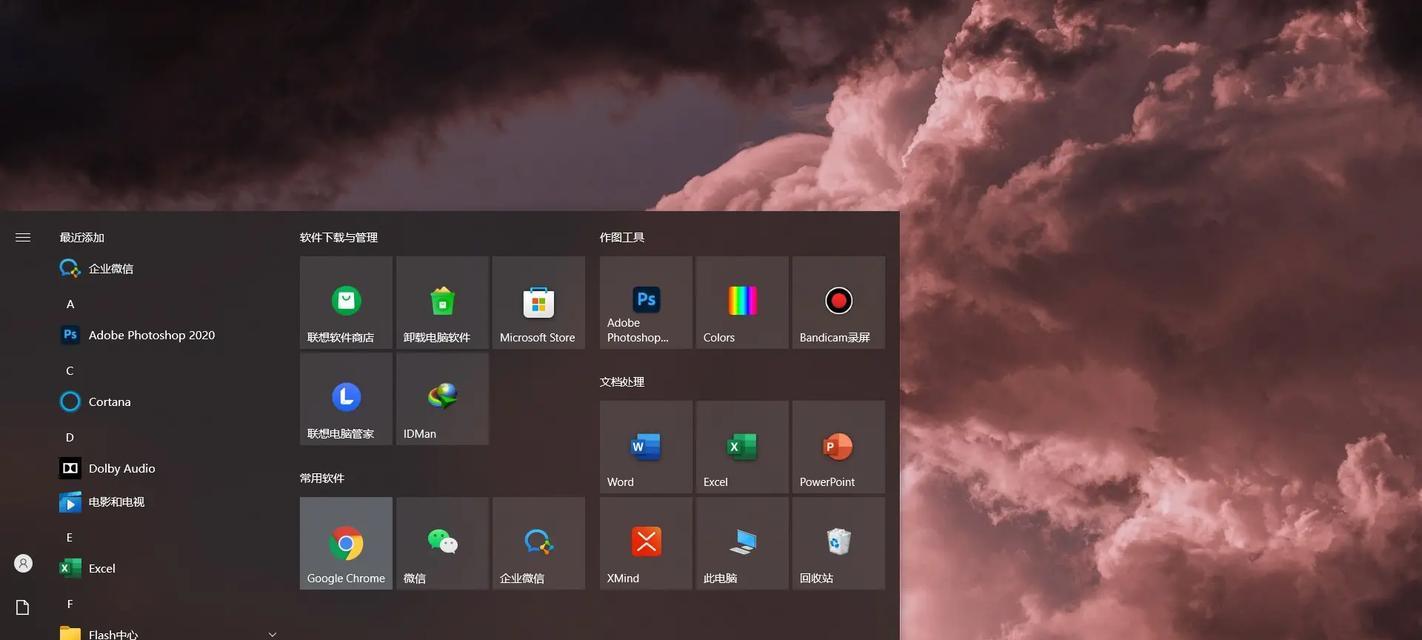This screenshot has width=1422, height=640.
Task: Open the 回收站 recycle bin tile
Action: click(838, 543)
